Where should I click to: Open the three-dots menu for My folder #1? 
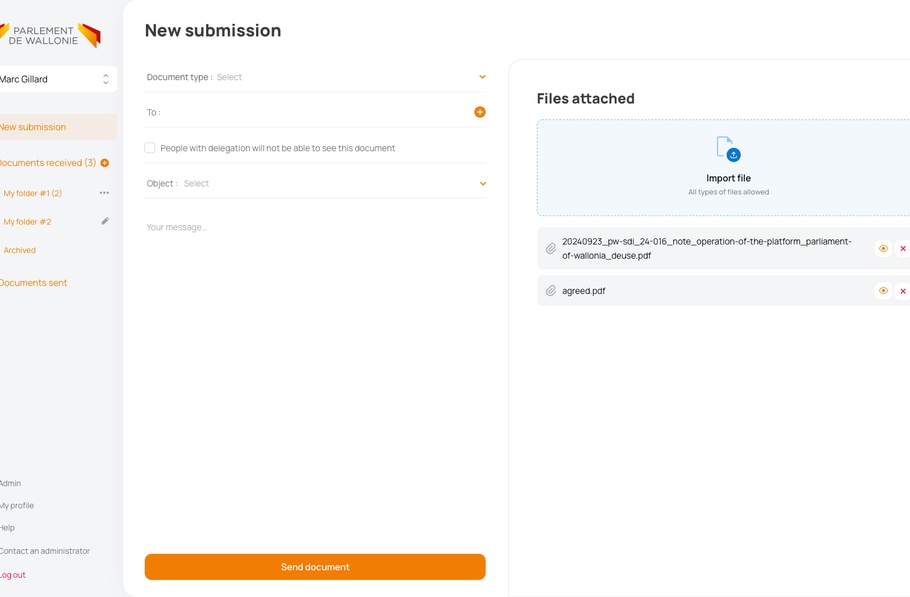(x=104, y=193)
